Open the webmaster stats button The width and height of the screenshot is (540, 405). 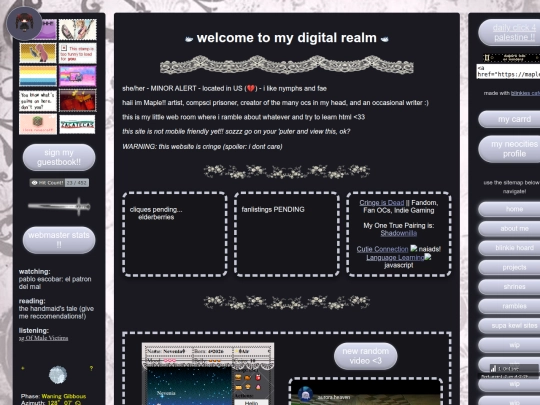pos(59,240)
